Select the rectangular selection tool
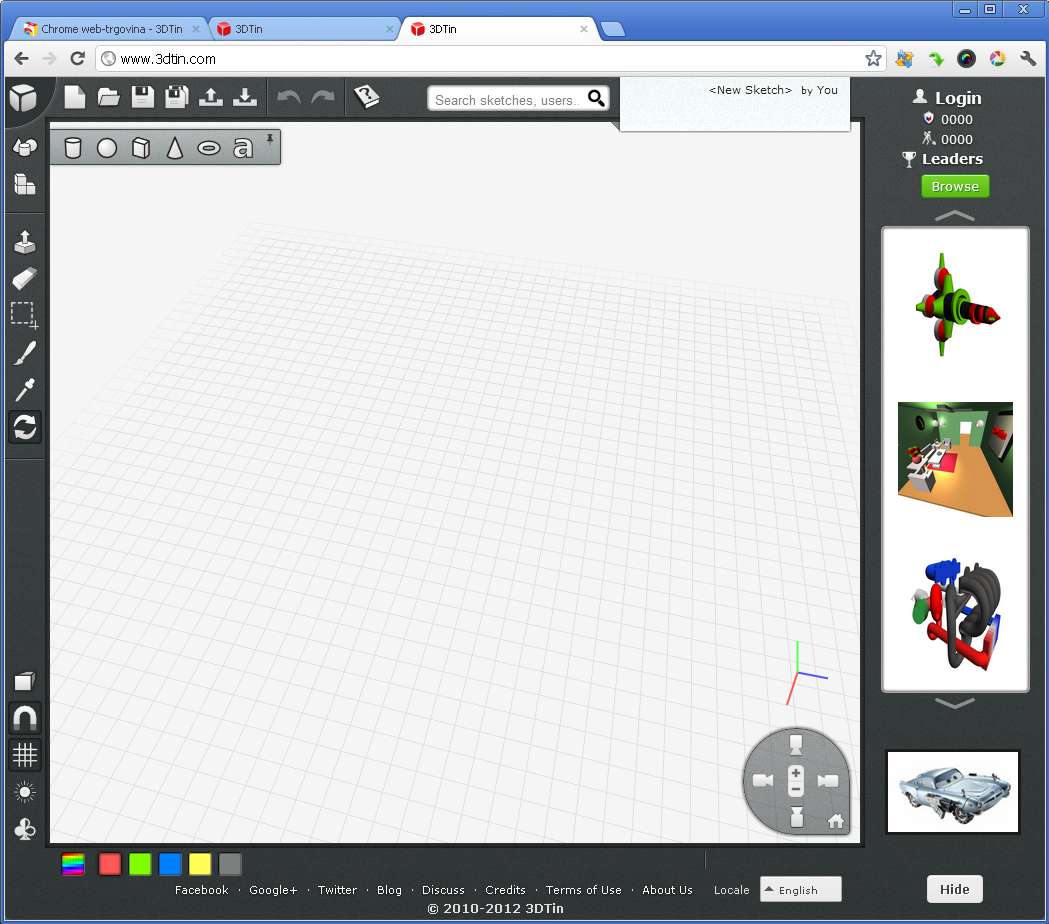Viewport: 1049px width, 924px height. click(x=25, y=315)
